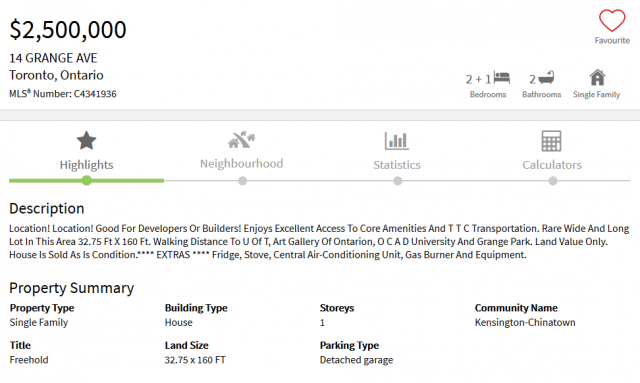Select the Calculators tab label
This screenshot has height=383, width=640.
pyautogui.click(x=552, y=165)
